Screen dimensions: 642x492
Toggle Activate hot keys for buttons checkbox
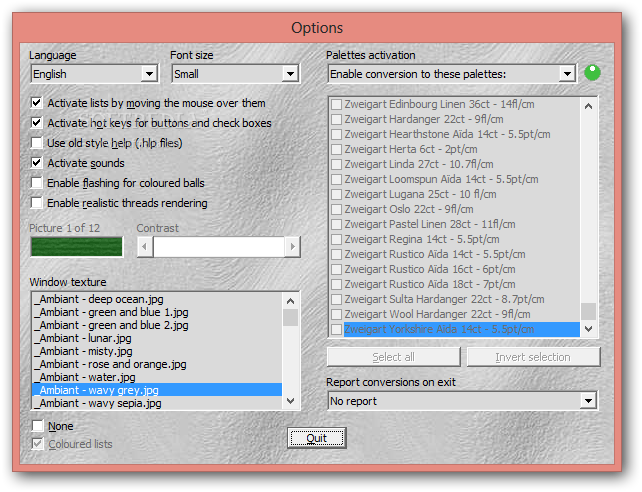point(36,123)
